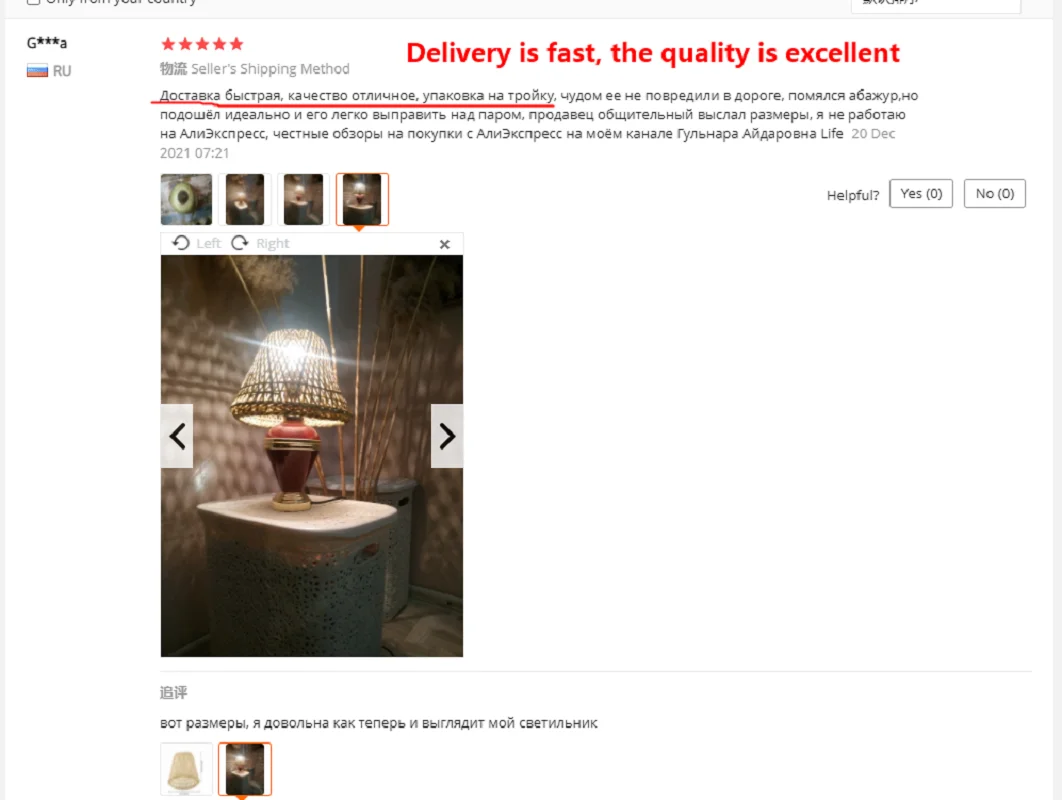Click the reviewer name G***a
This screenshot has width=1062, height=800.
(47, 43)
